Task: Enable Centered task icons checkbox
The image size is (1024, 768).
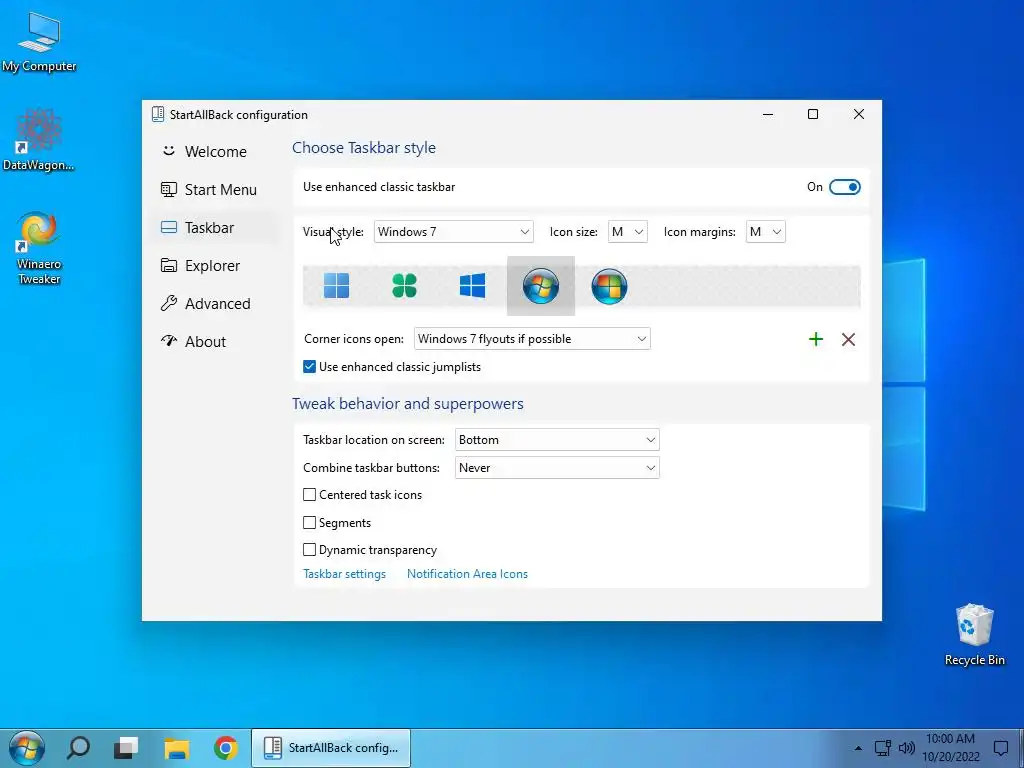Action: tap(310, 495)
